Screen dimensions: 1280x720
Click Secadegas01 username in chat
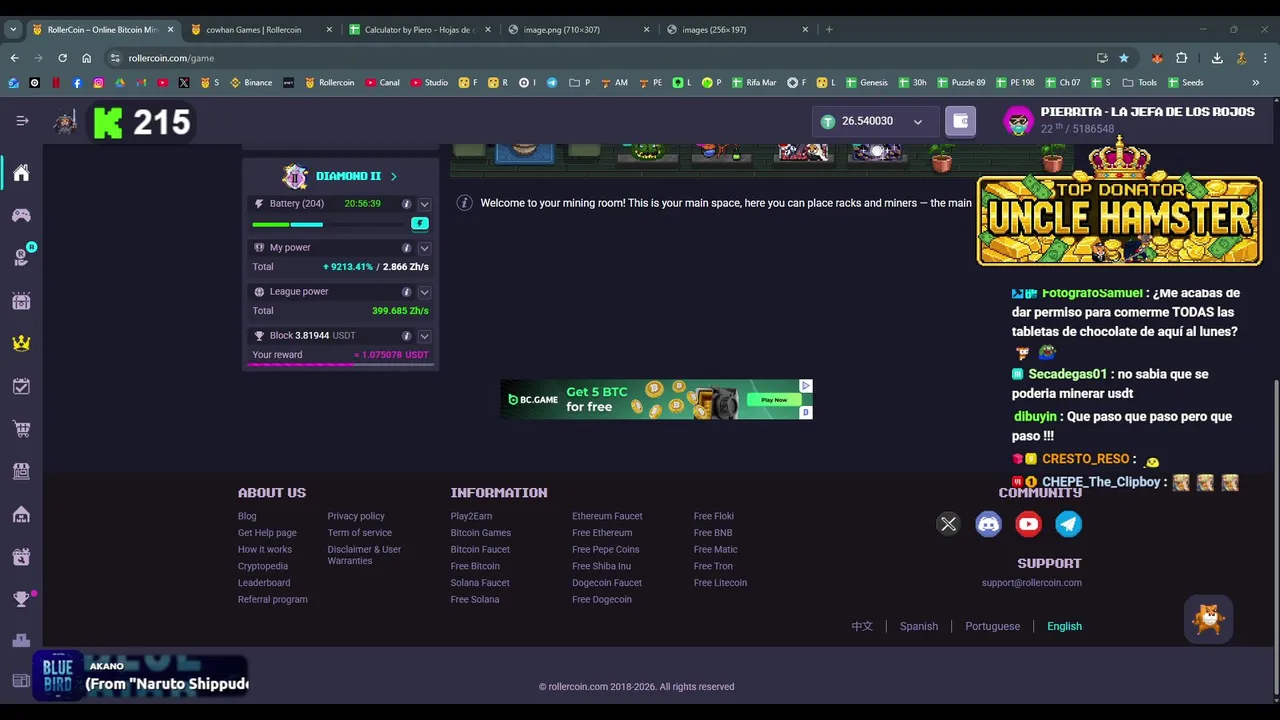point(1067,374)
